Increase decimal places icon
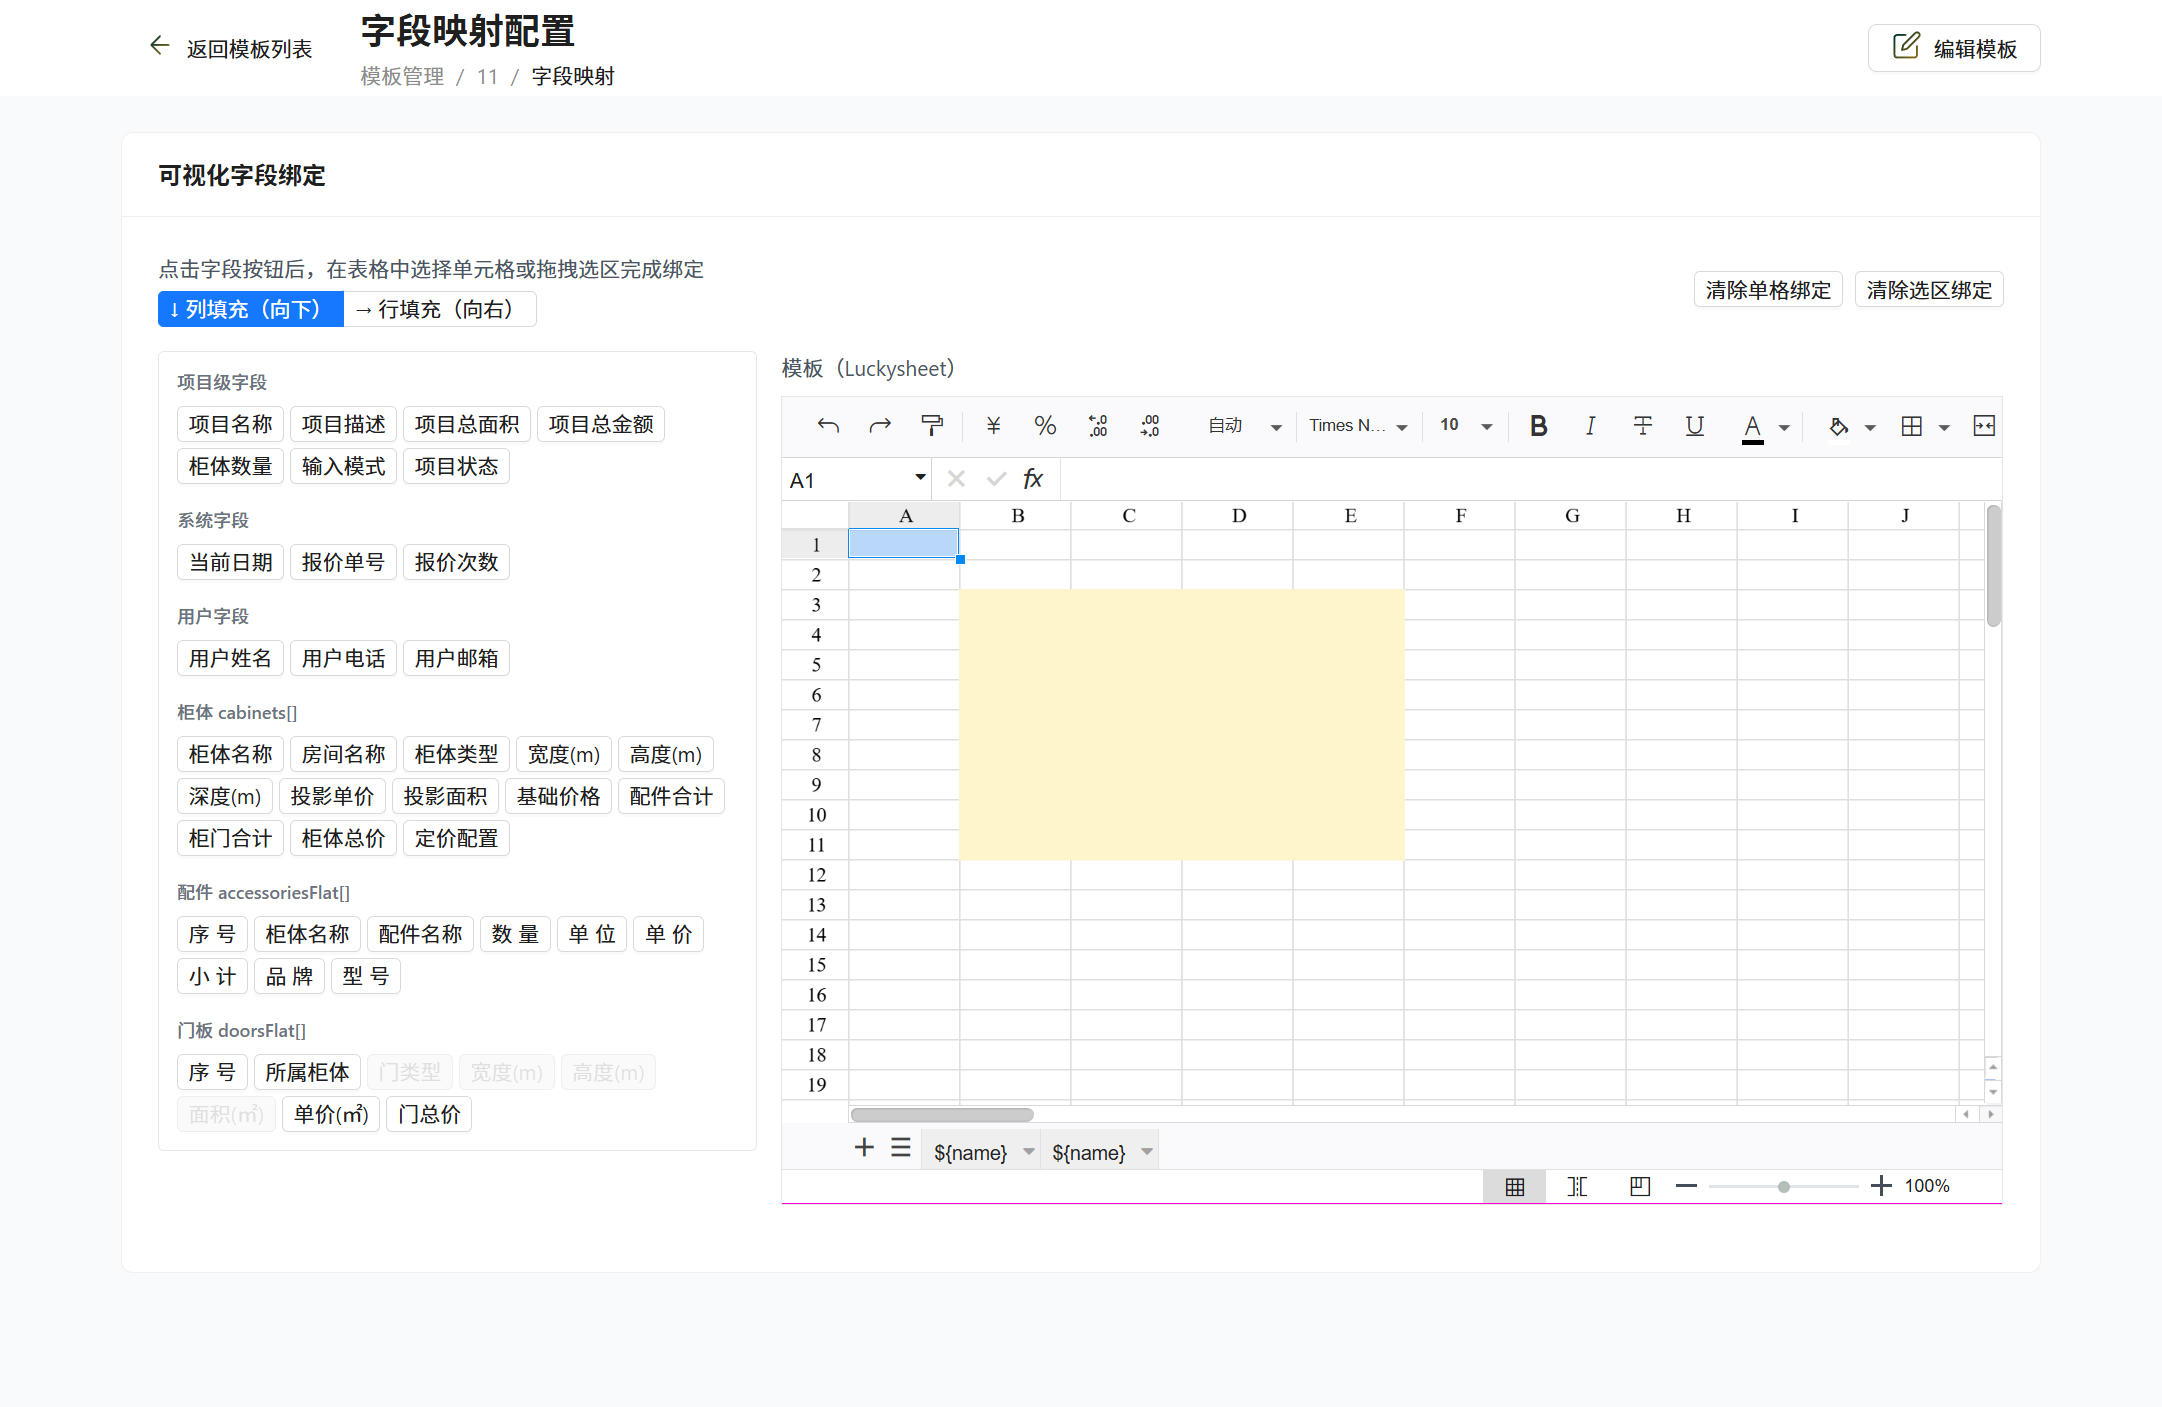 1150,426
